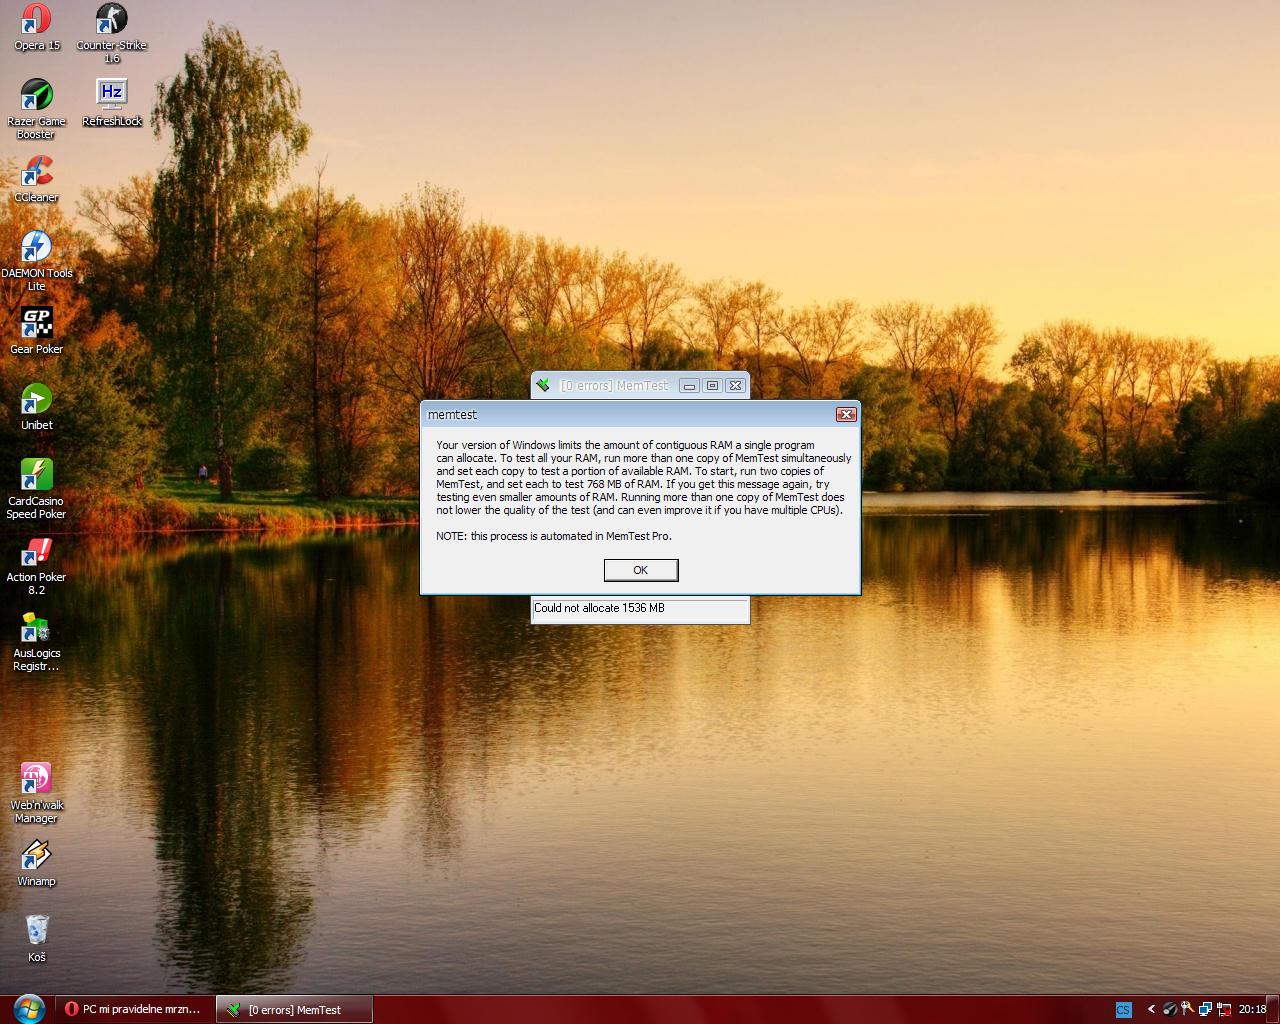Expand the hidden system tray icons
The image size is (1280, 1024).
1151,1010
